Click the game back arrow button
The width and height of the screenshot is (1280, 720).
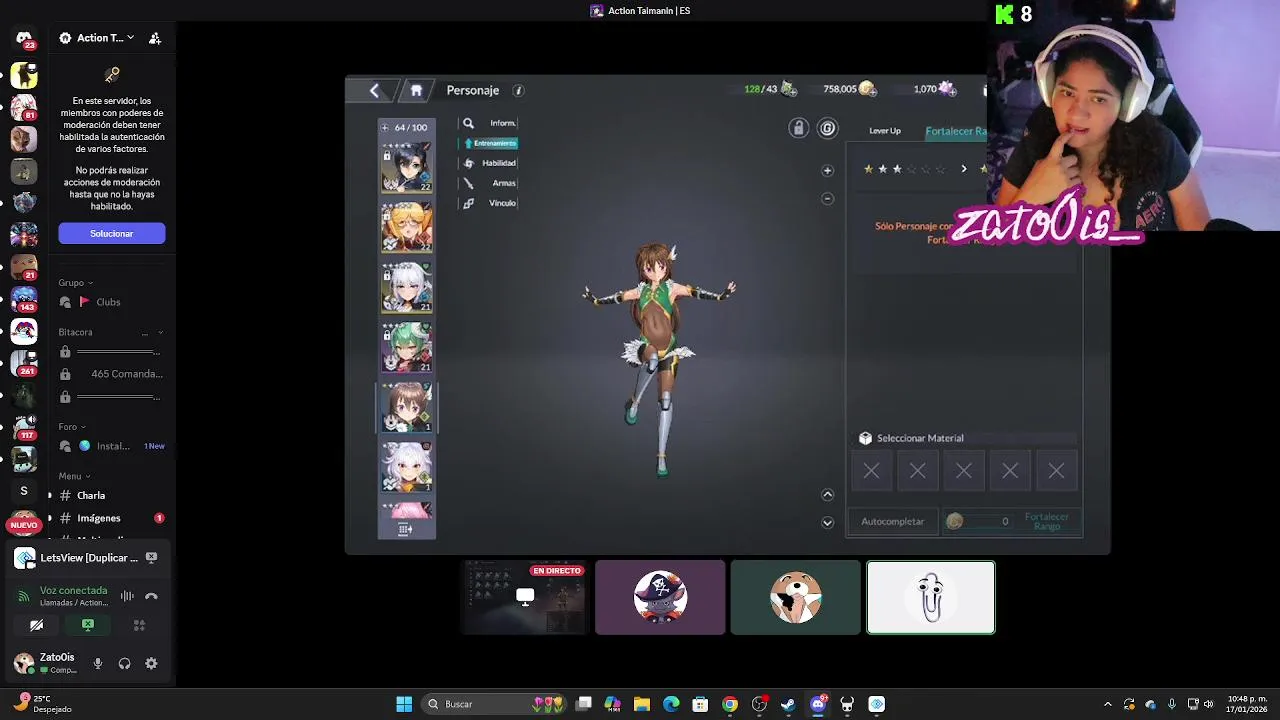[x=374, y=90]
